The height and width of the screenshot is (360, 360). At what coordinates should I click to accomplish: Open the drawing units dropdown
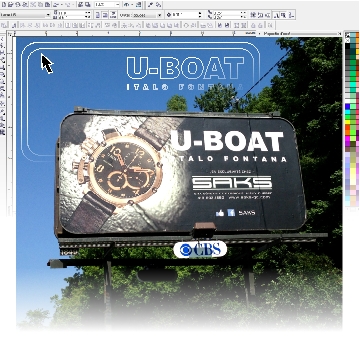click(x=160, y=15)
